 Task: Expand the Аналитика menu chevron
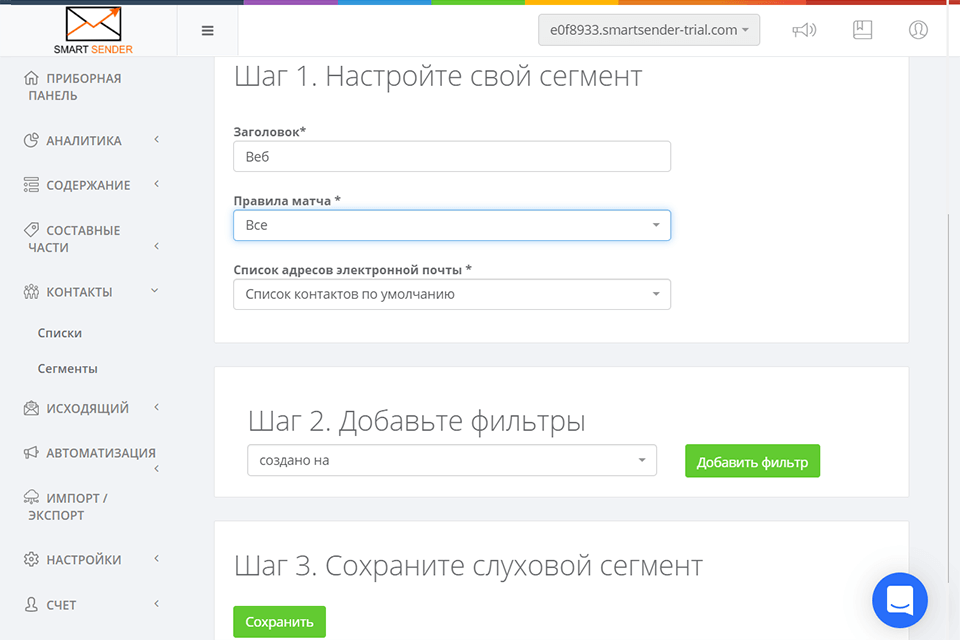[x=157, y=140]
